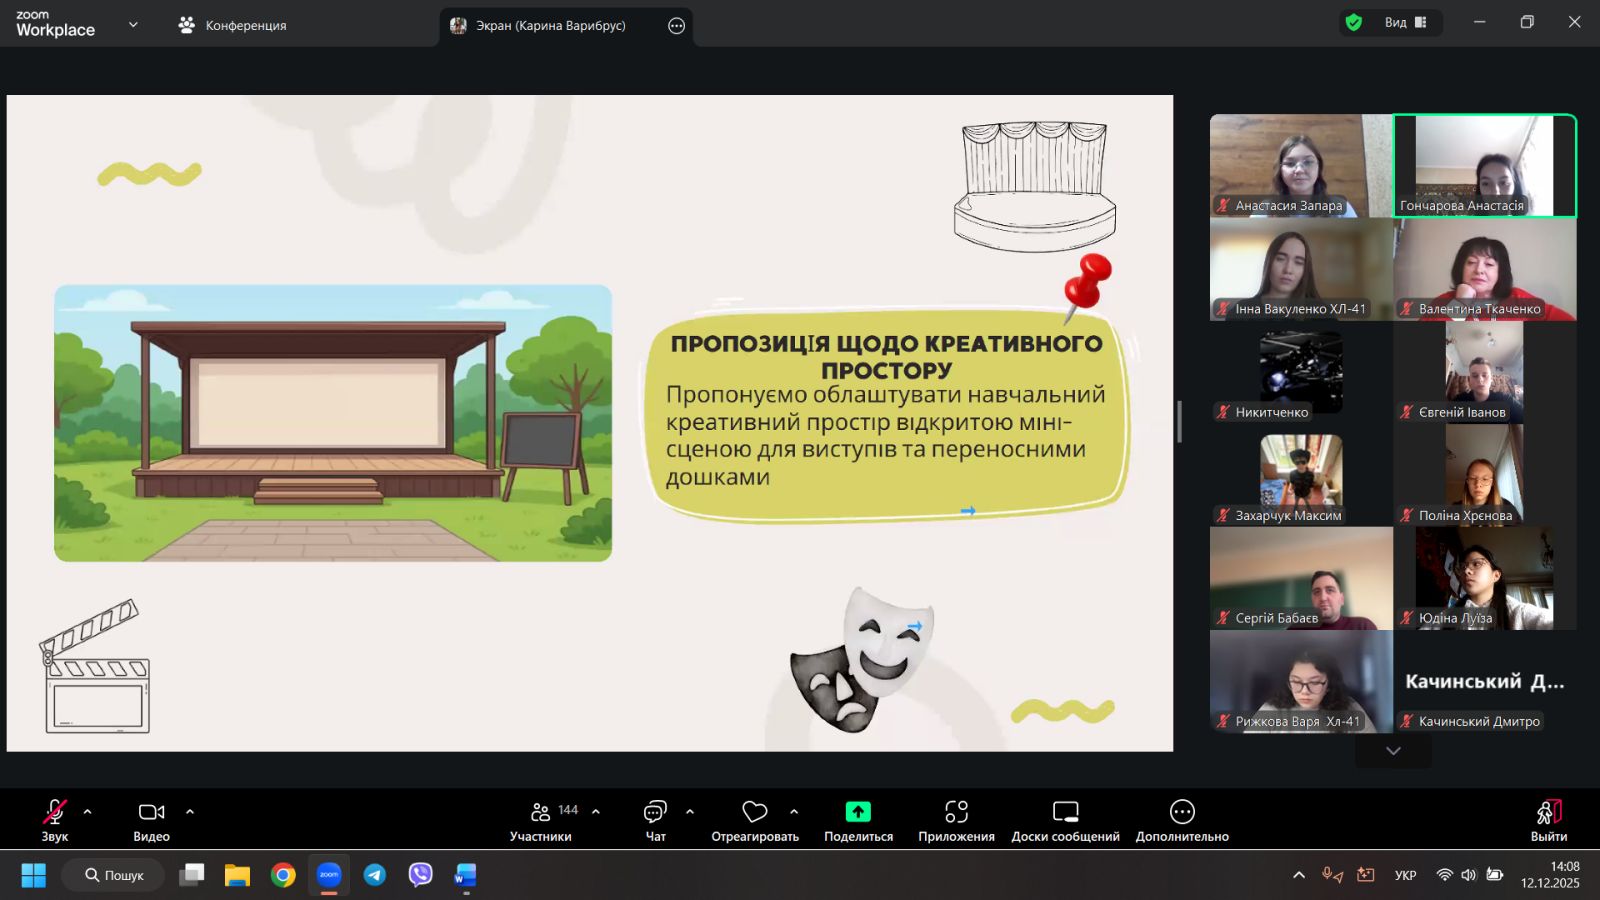Open the Участники participants list

click(541, 812)
